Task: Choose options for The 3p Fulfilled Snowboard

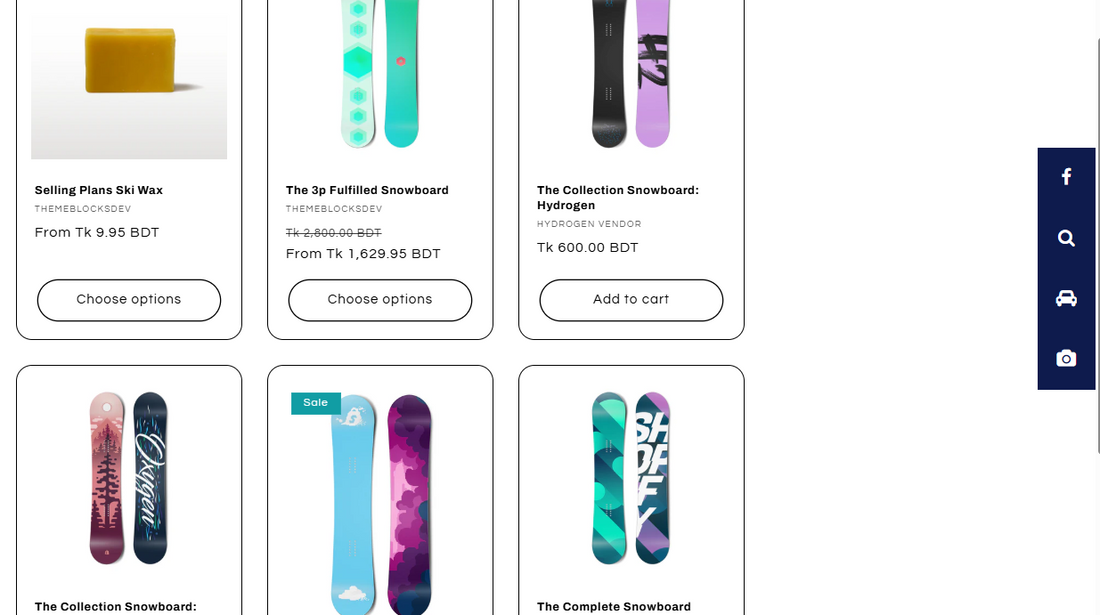Action: [x=380, y=300]
